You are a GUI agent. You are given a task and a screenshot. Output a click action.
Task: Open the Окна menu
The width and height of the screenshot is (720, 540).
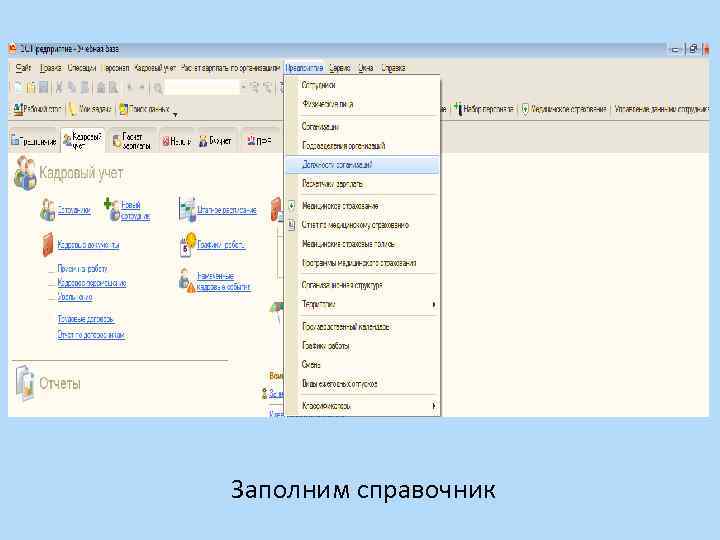tap(366, 68)
